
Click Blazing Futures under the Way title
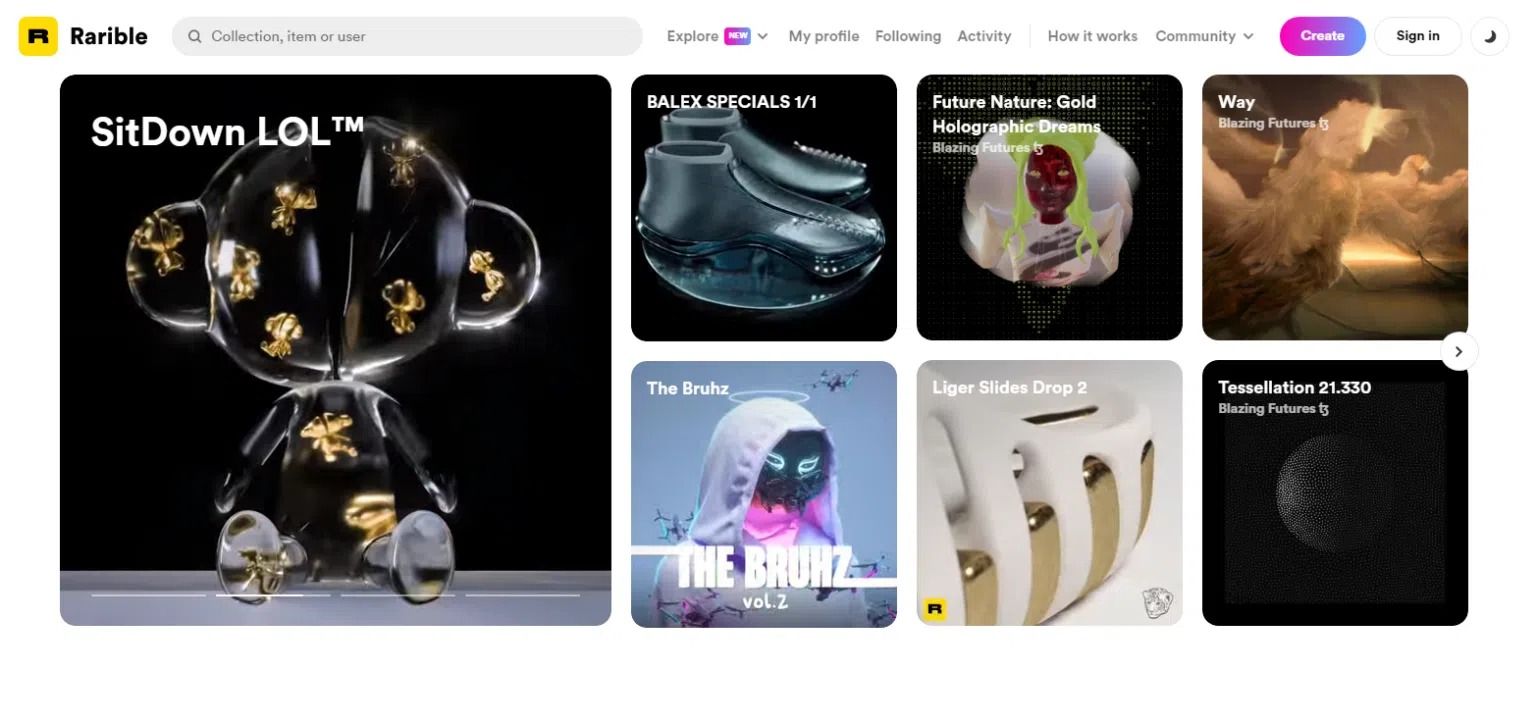(x=1273, y=124)
